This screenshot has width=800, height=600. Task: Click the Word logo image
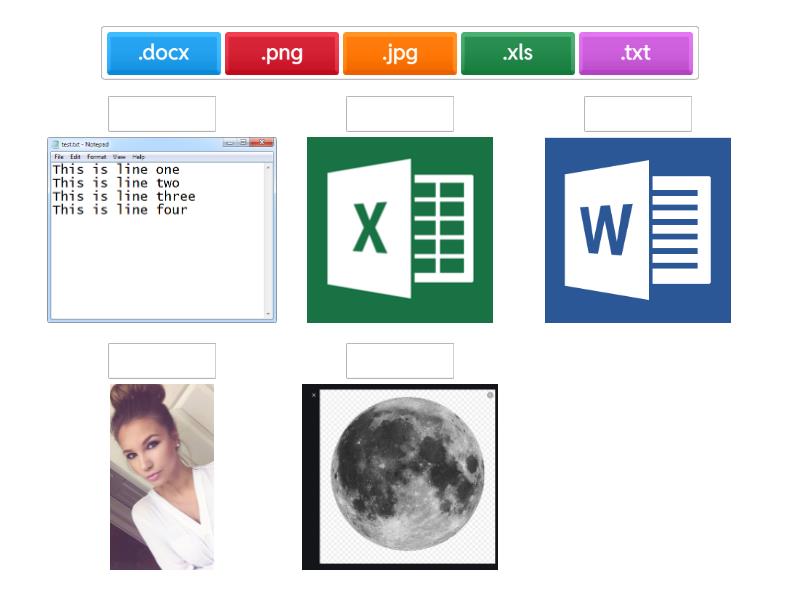tap(637, 230)
